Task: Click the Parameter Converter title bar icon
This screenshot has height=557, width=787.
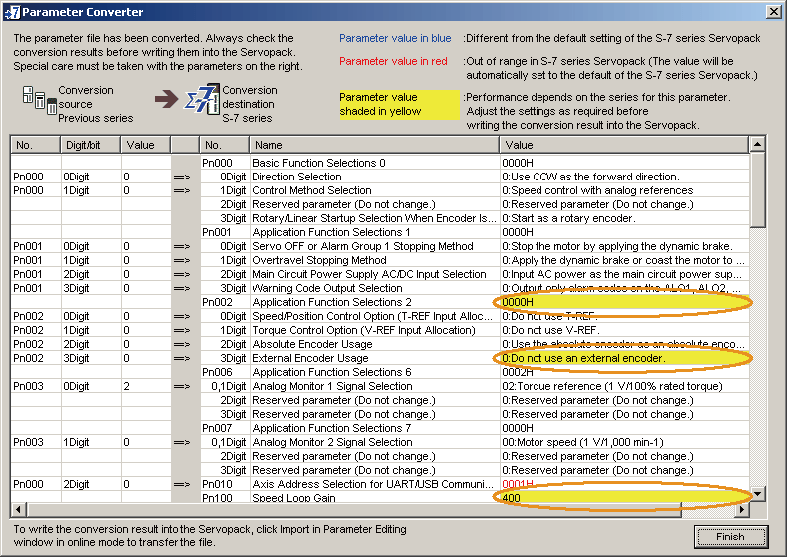Action: (12, 12)
